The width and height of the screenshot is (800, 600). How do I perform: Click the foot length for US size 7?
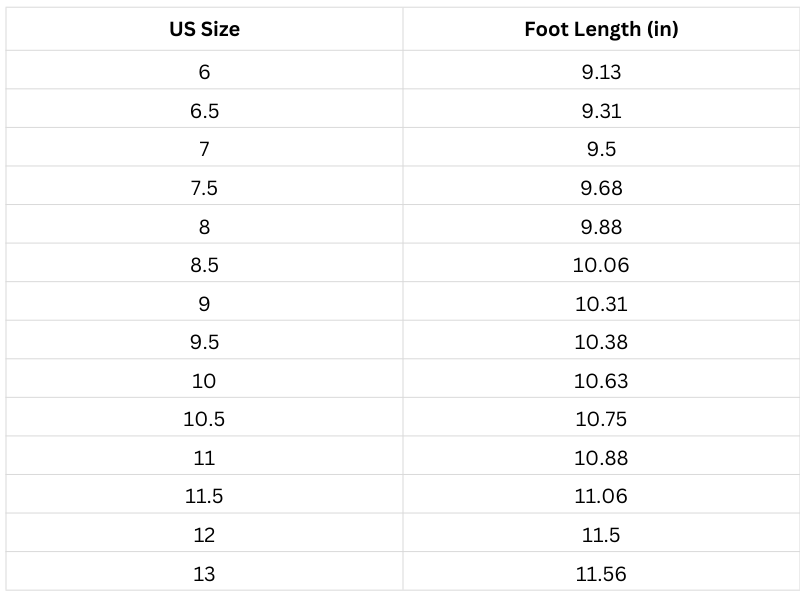(601, 149)
